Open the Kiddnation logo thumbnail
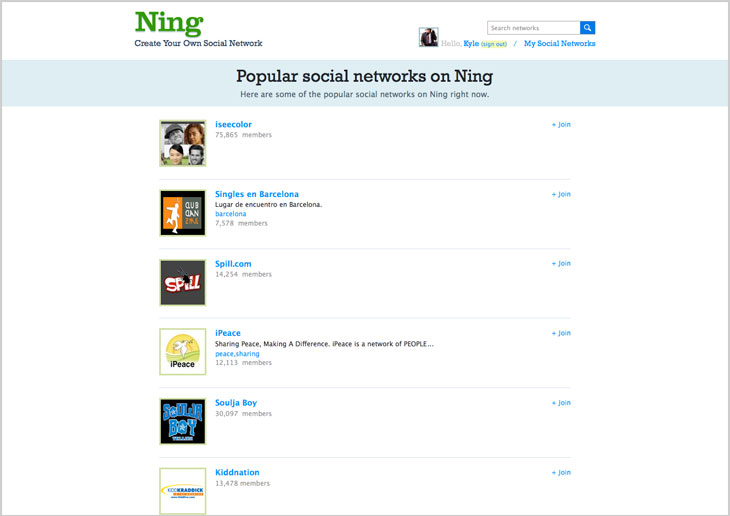The image size is (730, 516). click(182, 491)
